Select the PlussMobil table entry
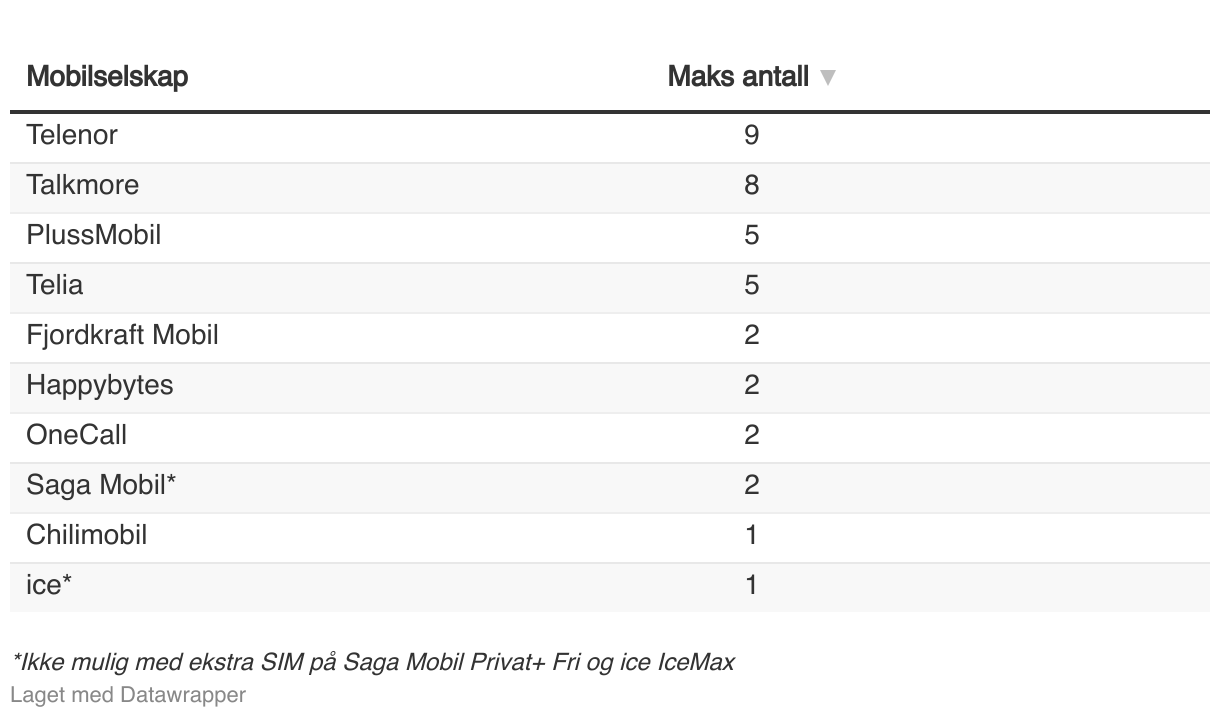The image size is (1220, 718). click(x=94, y=235)
